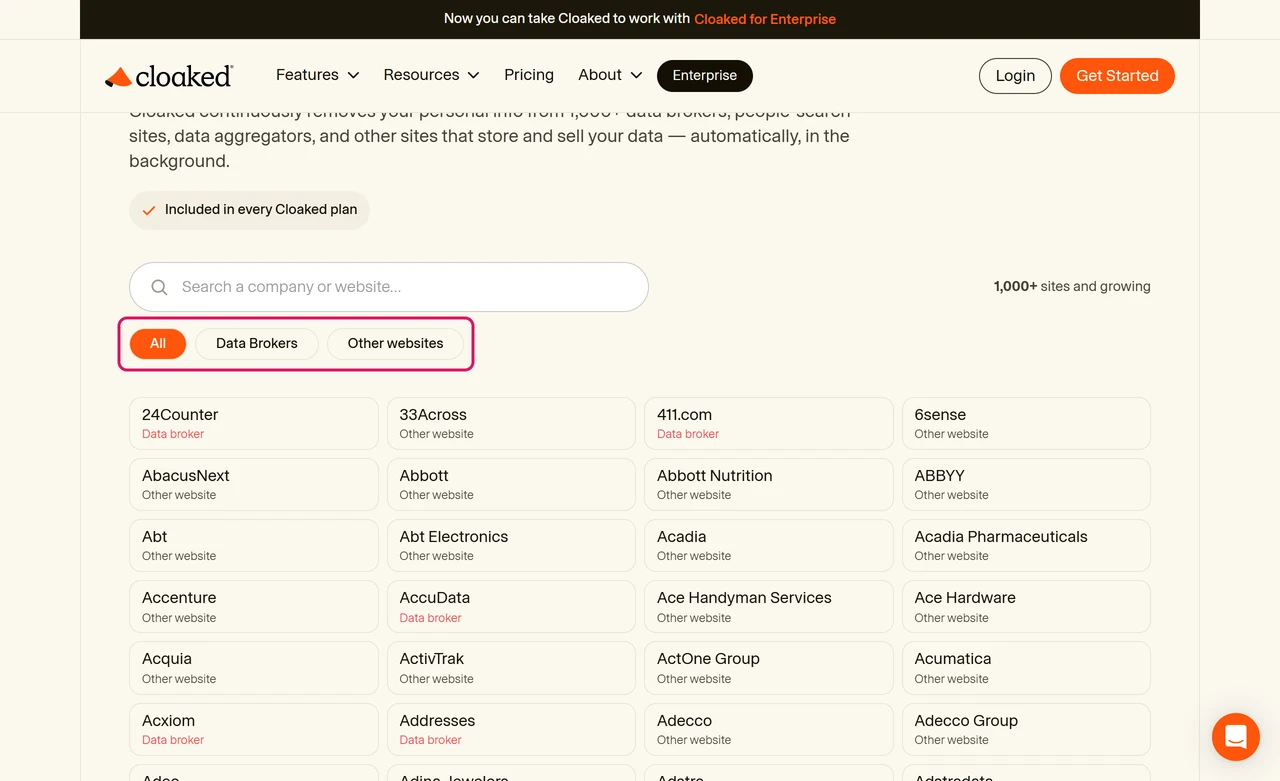The width and height of the screenshot is (1280, 781).
Task: Click the Get Started button
Action: pos(1117,76)
